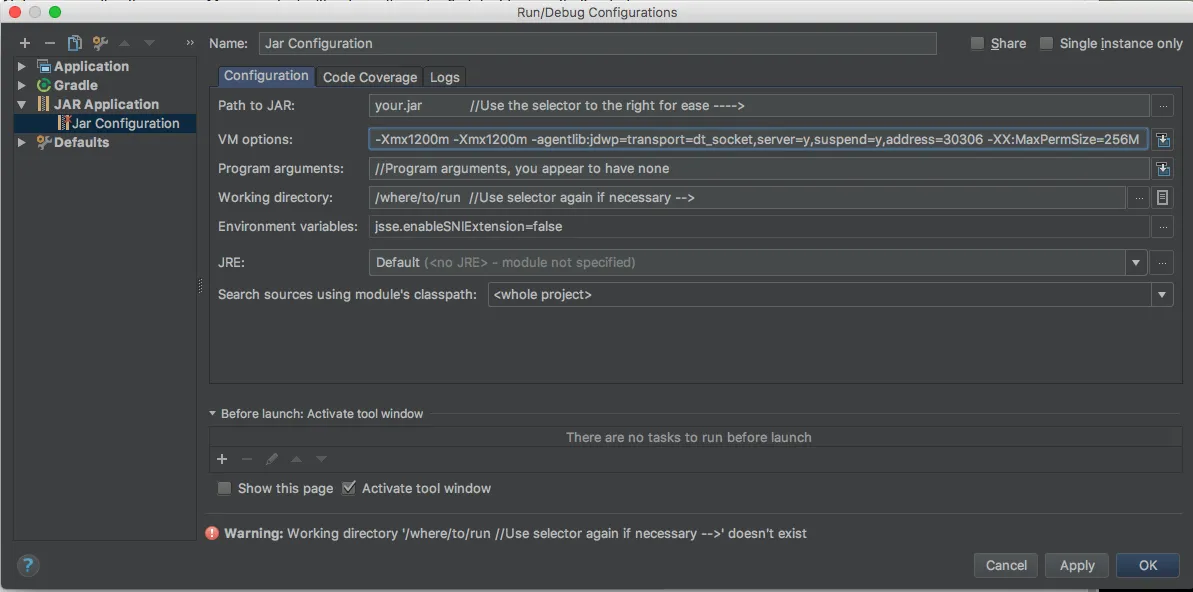Remove the selected configuration
This screenshot has width=1193, height=592.
pyautogui.click(x=49, y=43)
